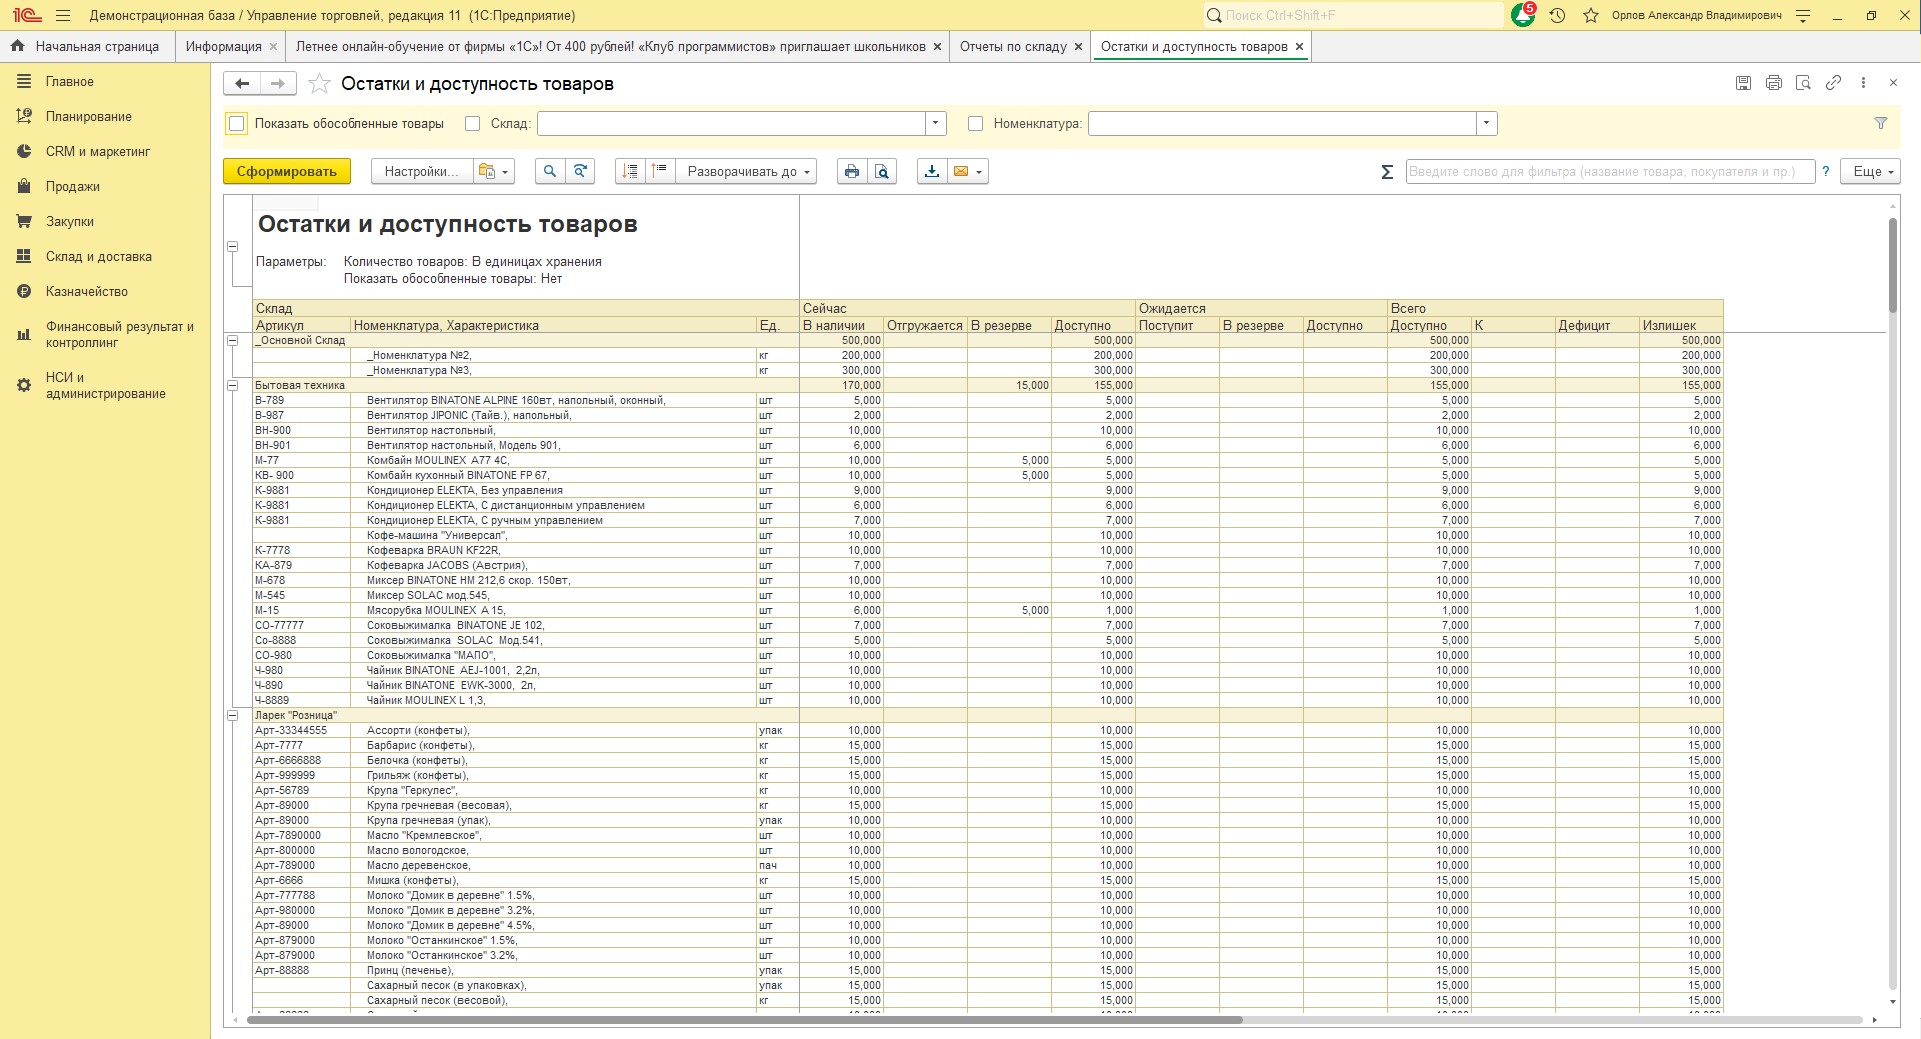This screenshot has width=1921, height=1039.
Task: Click the find next icon
Action: tap(580, 171)
